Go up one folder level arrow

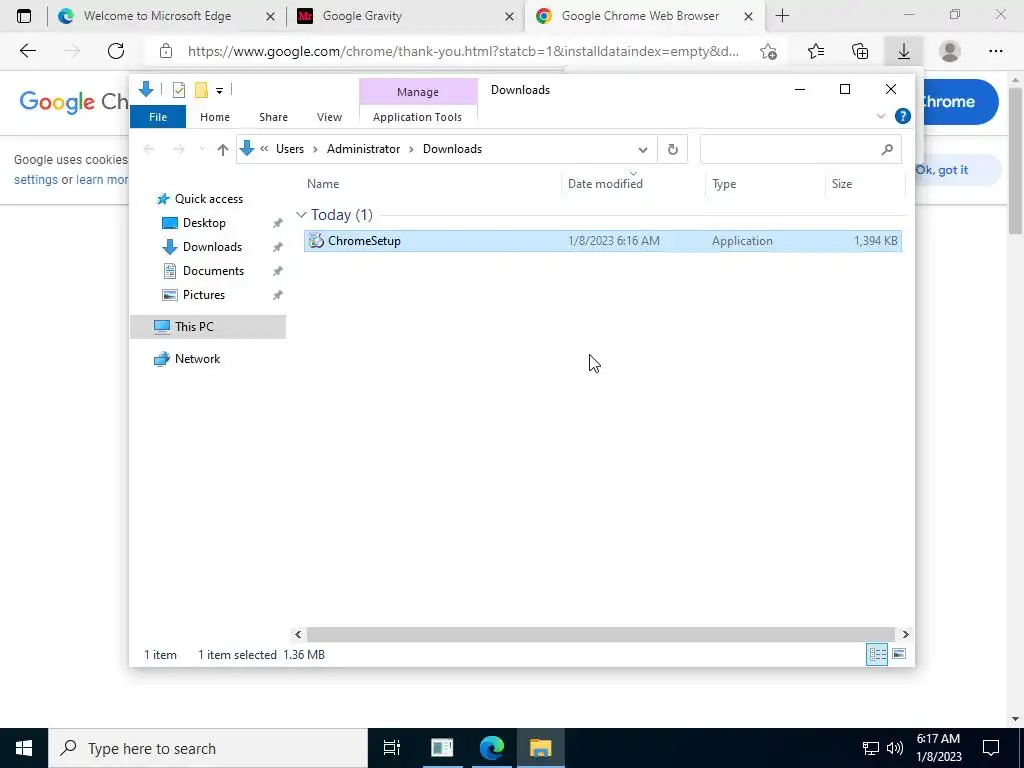tap(223, 150)
